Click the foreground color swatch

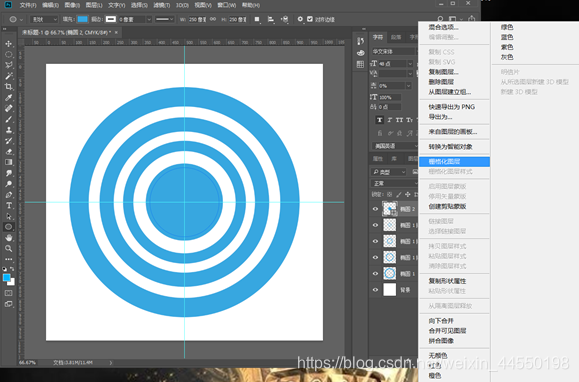click(x=6, y=278)
